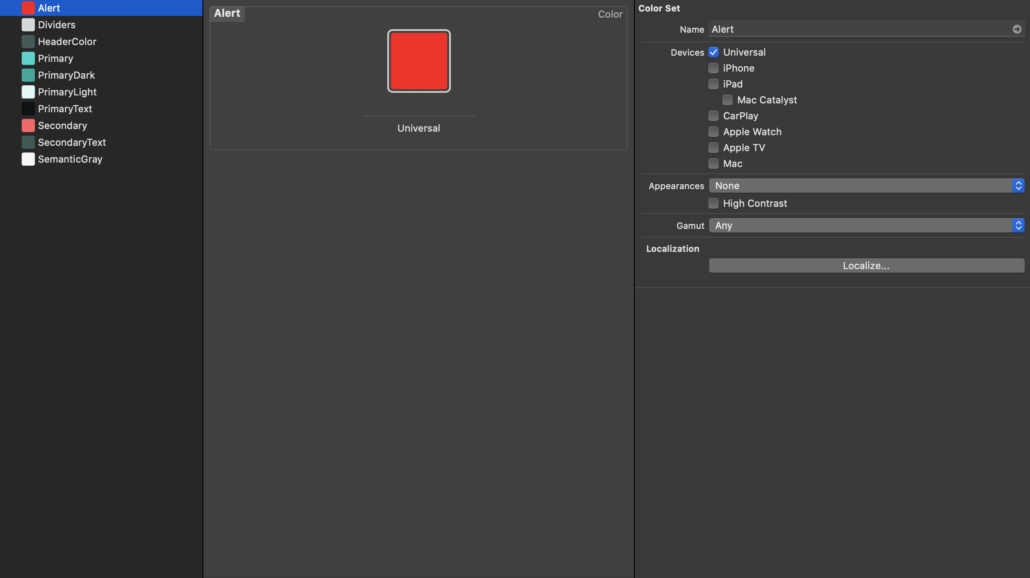Click the Name field containing Alert
Viewport: 1030px width, 578px height.
[856, 30]
